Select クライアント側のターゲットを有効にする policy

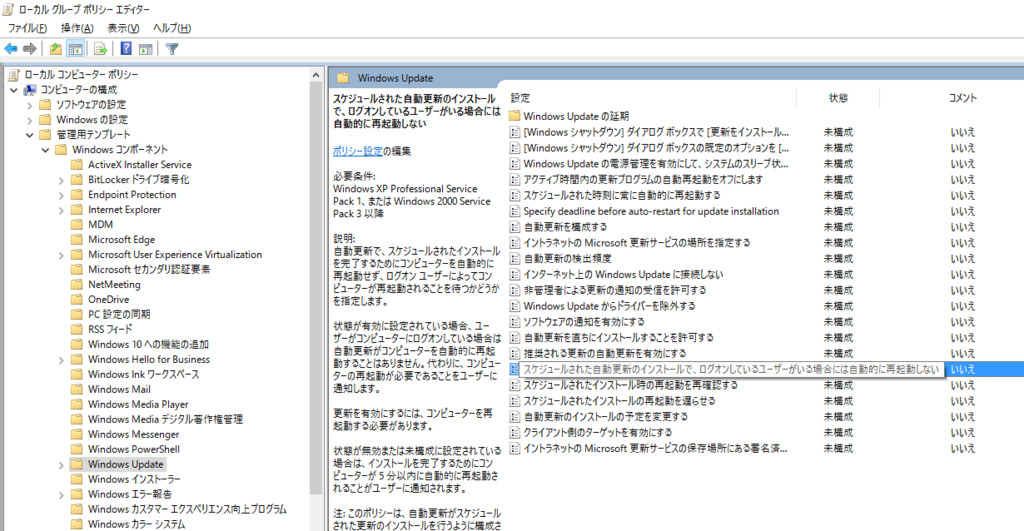[598, 432]
